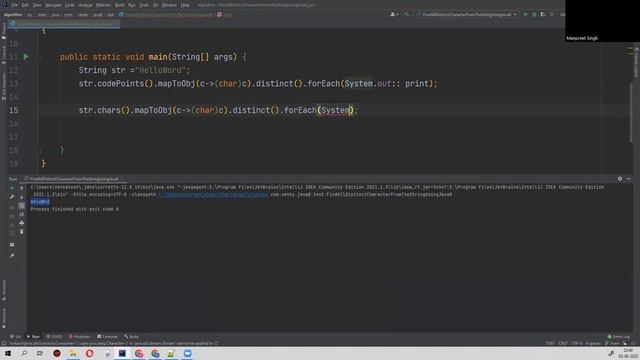The width and height of the screenshot is (640, 360).
Task: Stop the running process in Run panel
Action: click(x=12, y=206)
